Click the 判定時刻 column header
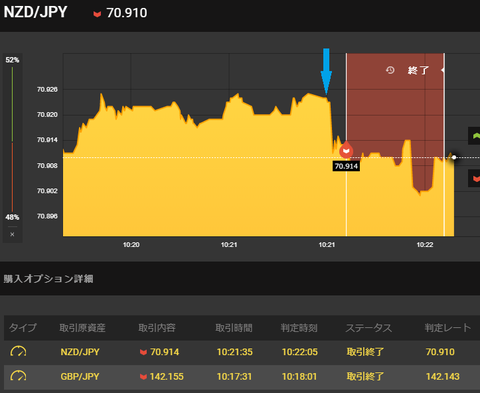Viewport: 480px width, 393px height. [299, 328]
